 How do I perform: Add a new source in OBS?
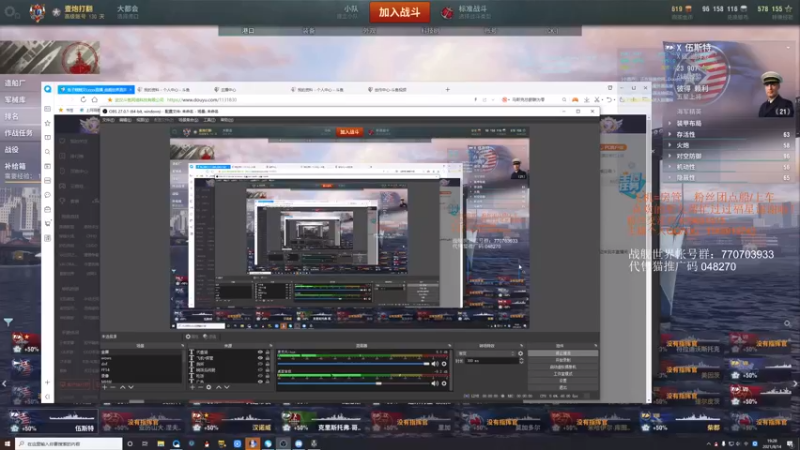192,387
